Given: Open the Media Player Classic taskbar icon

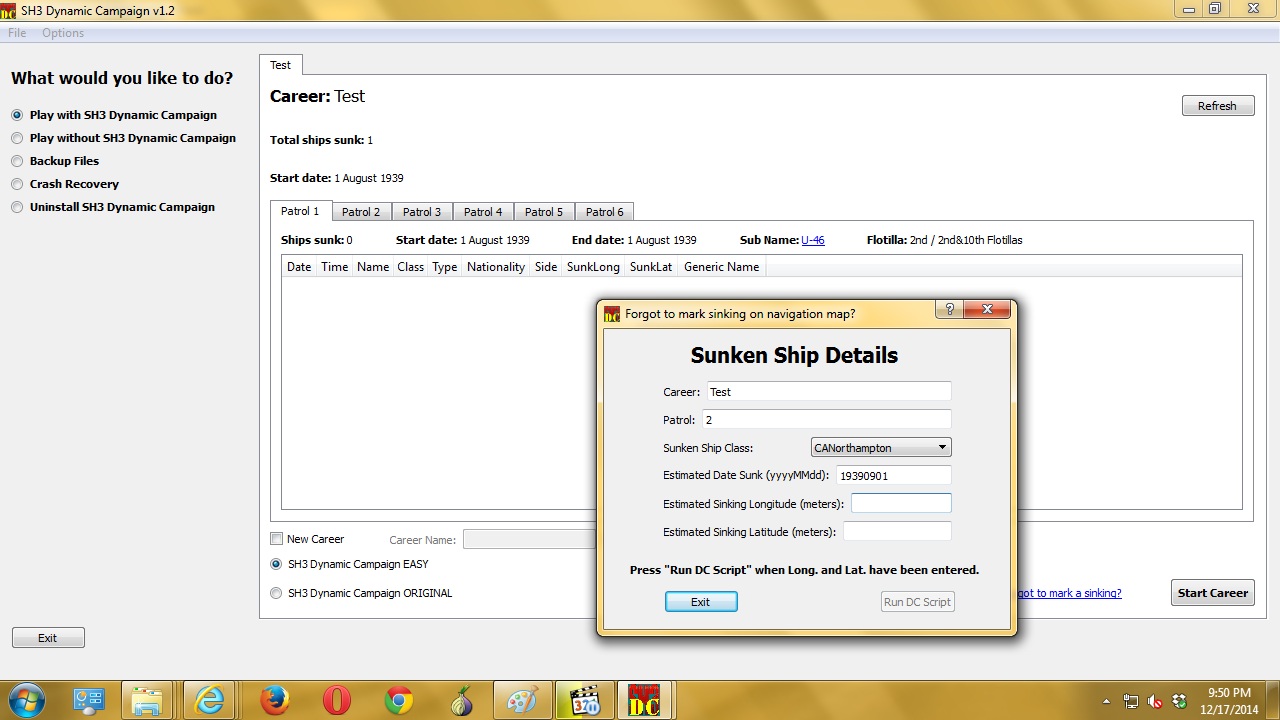Looking at the screenshot, I should coord(584,700).
